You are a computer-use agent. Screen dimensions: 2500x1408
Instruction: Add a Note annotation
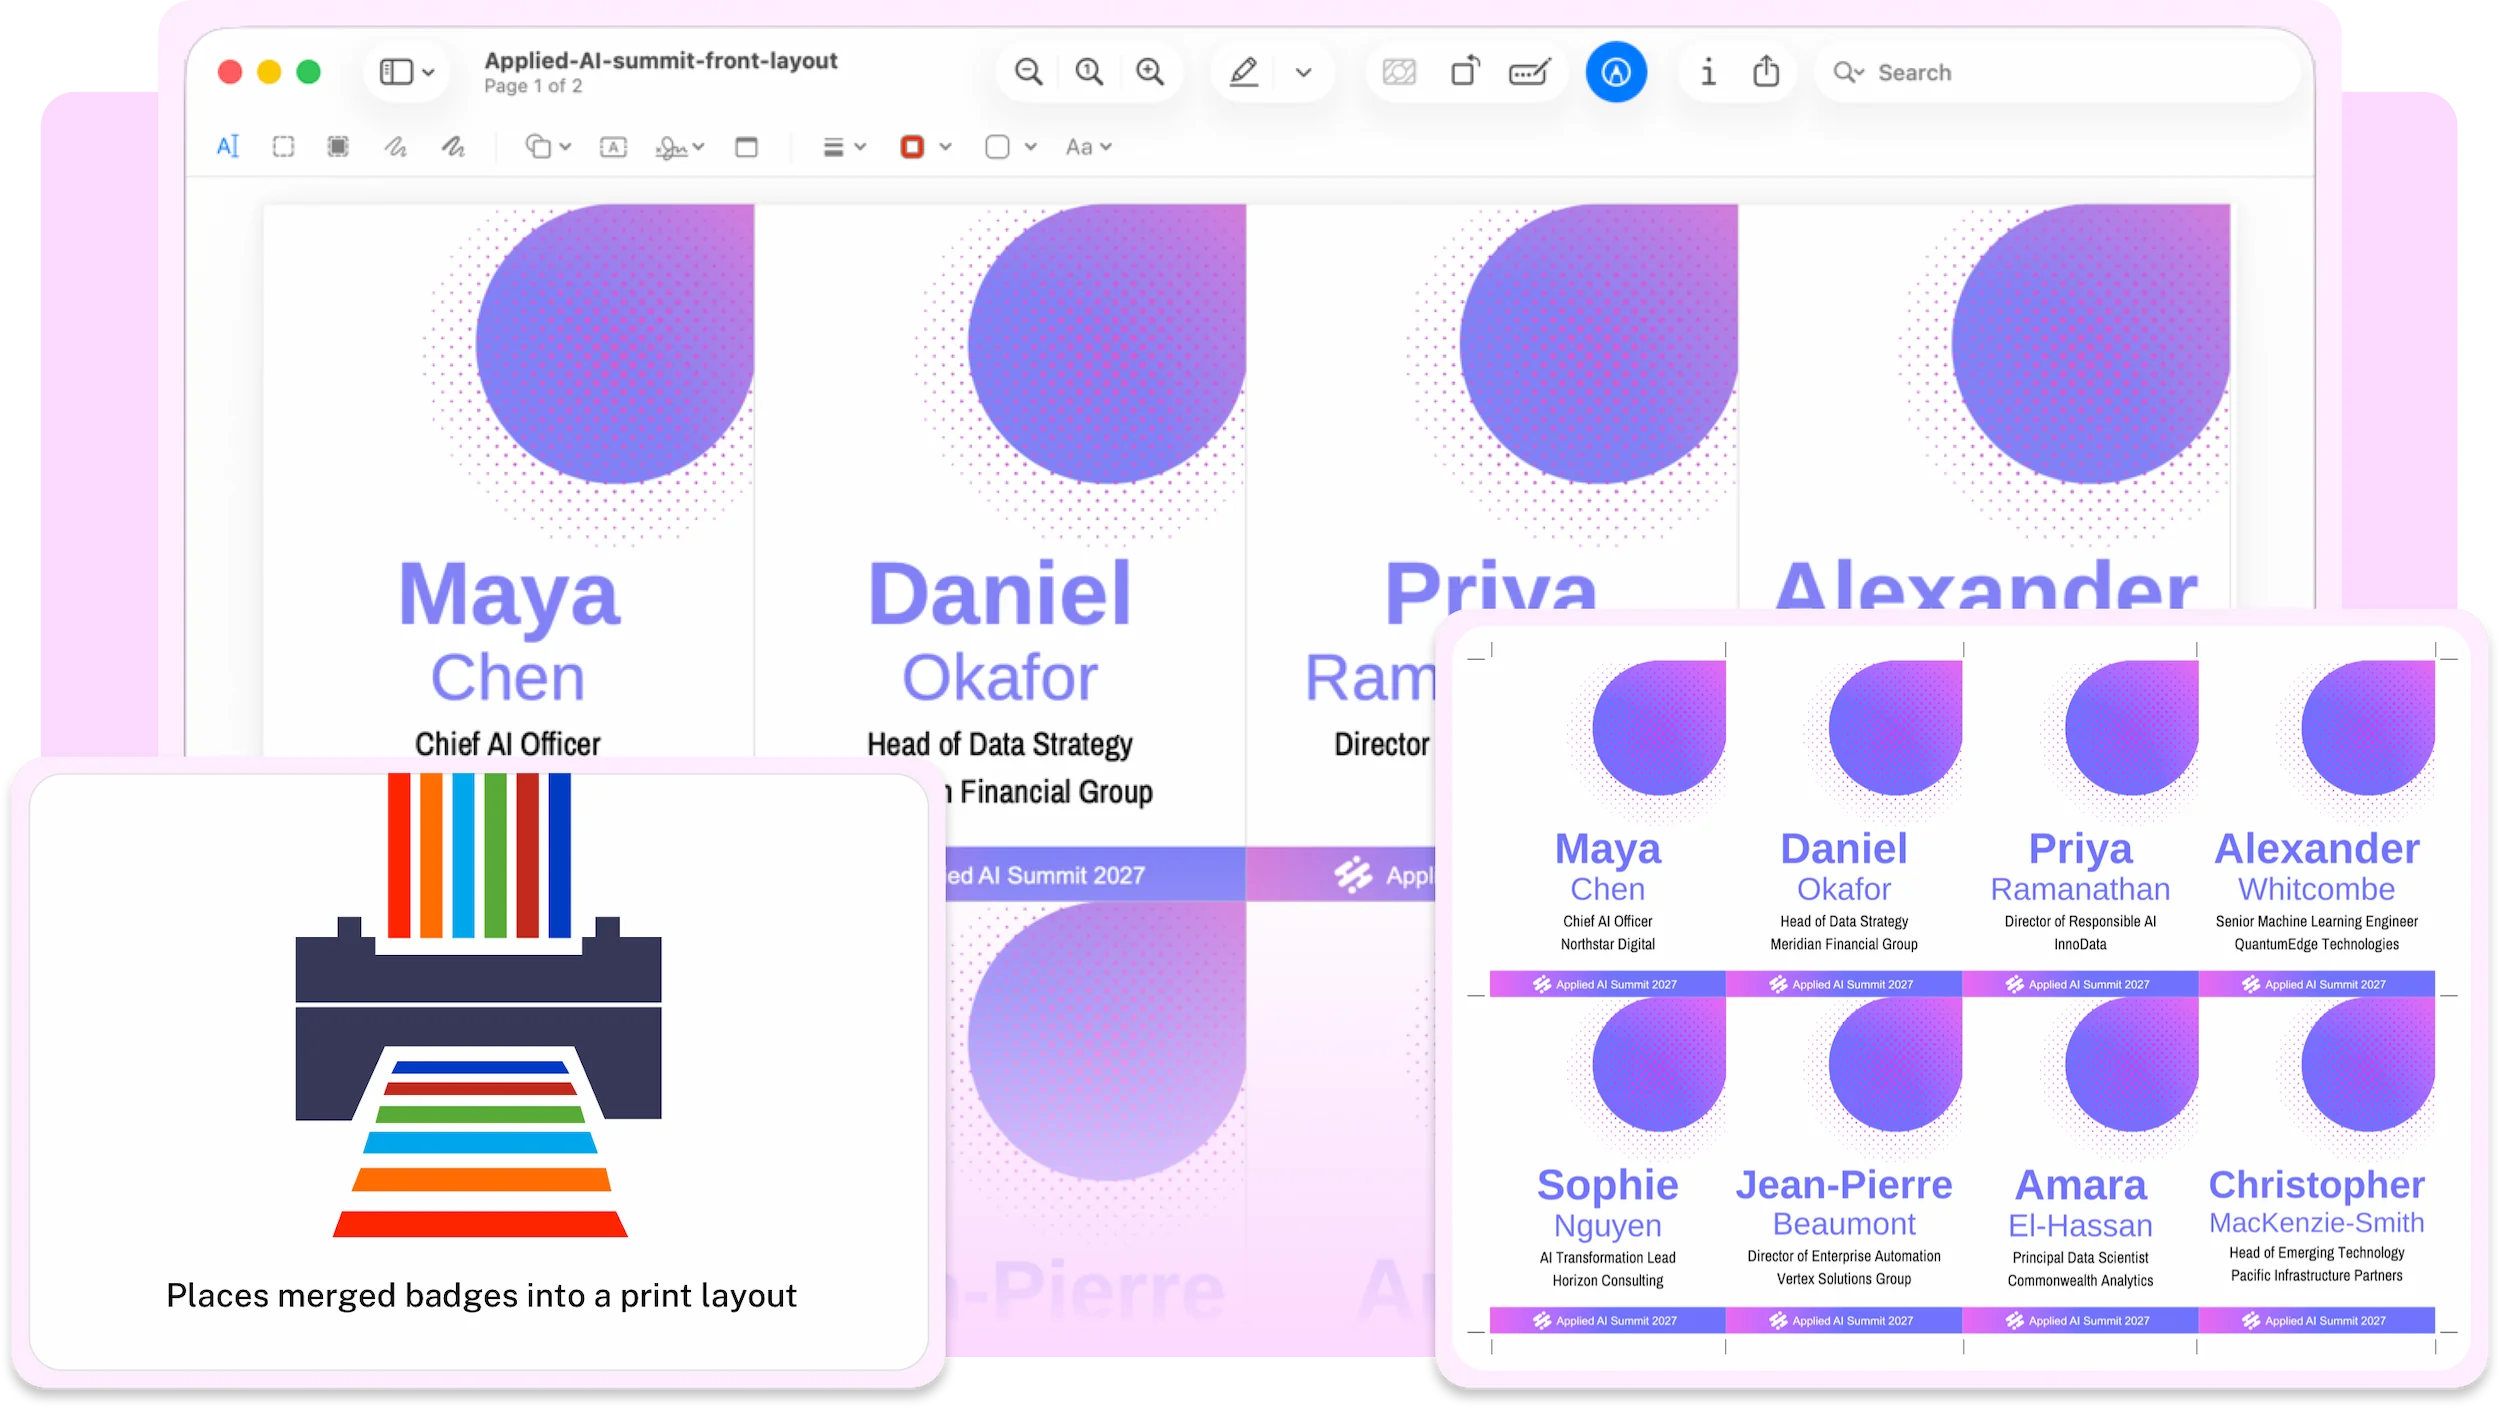coord(746,147)
